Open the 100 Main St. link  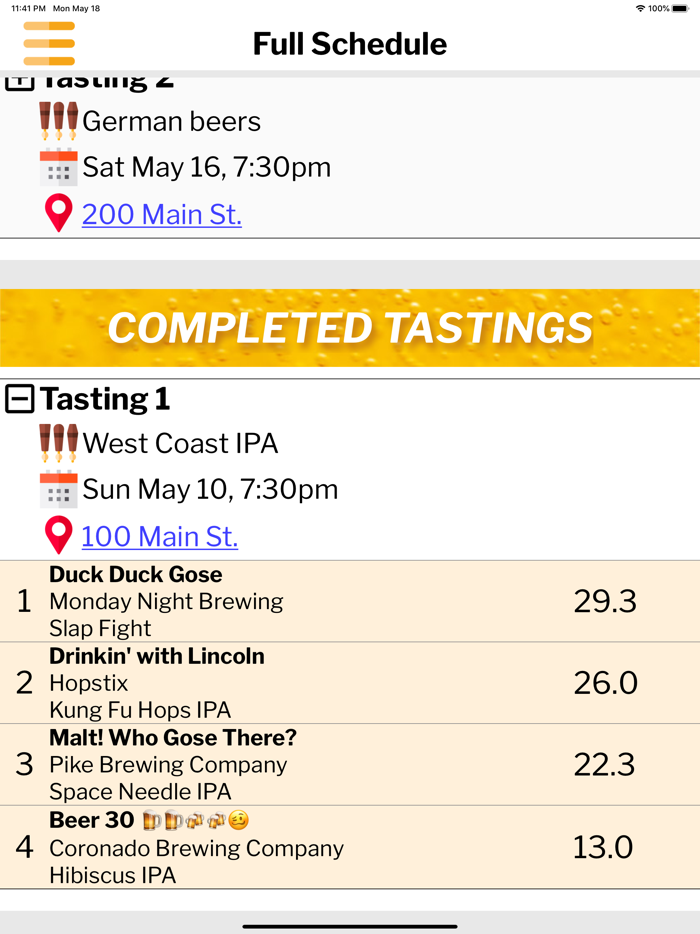tap(159, 536)
